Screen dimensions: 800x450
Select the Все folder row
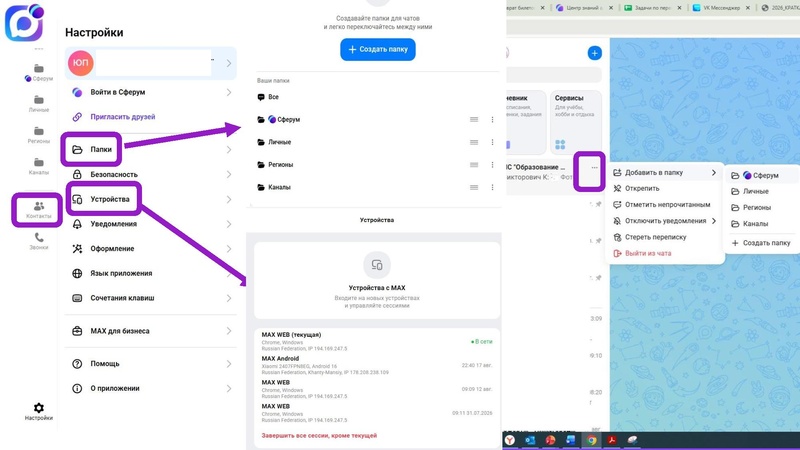click(378, 97)
